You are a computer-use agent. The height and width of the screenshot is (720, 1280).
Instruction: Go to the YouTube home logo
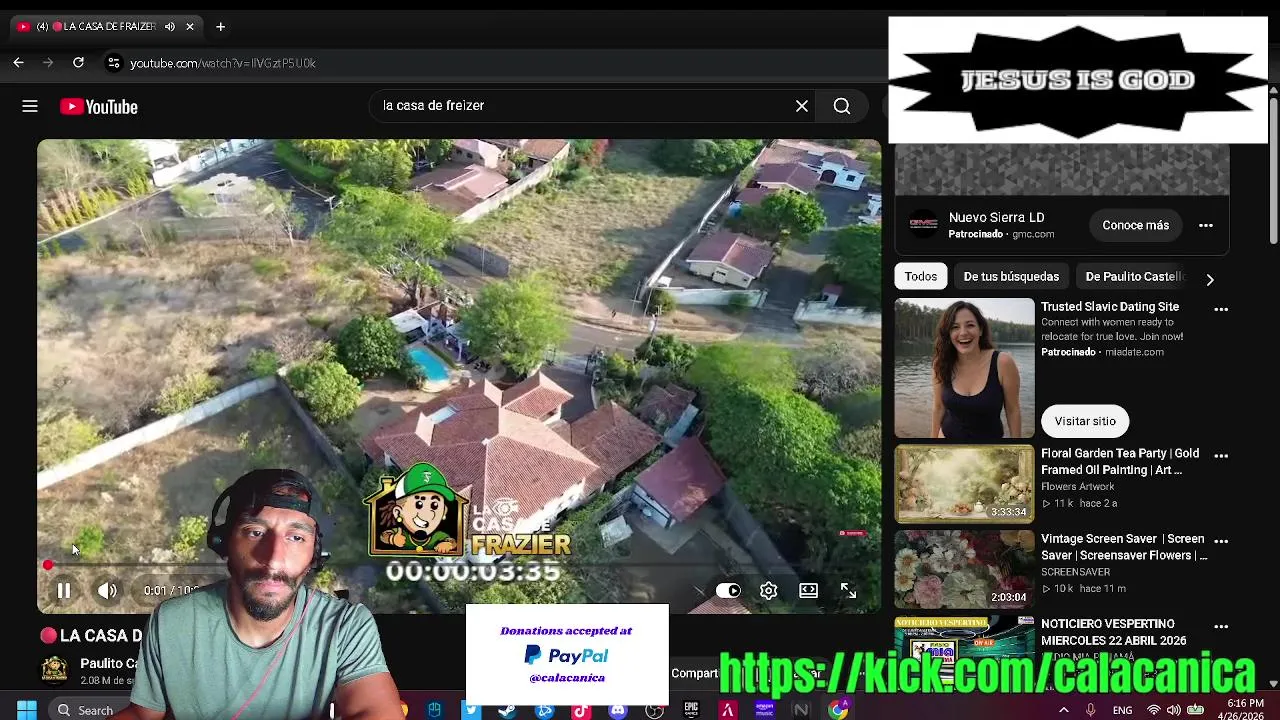(99, 107)
